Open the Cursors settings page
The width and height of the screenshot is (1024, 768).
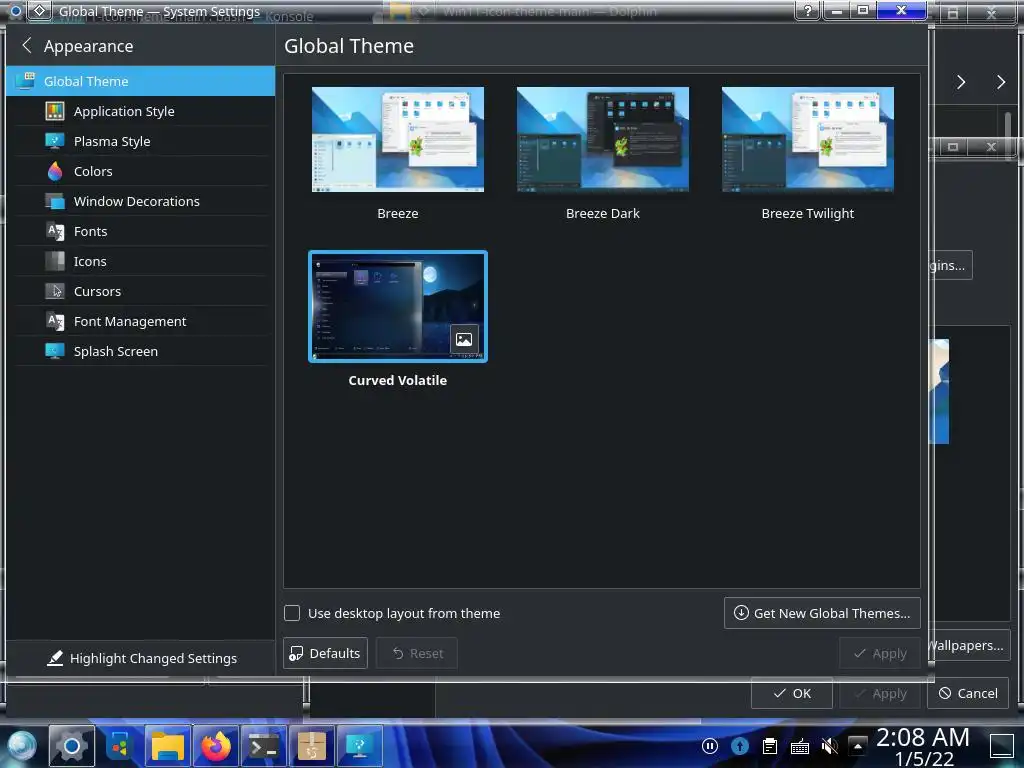[x=140, y=291]
